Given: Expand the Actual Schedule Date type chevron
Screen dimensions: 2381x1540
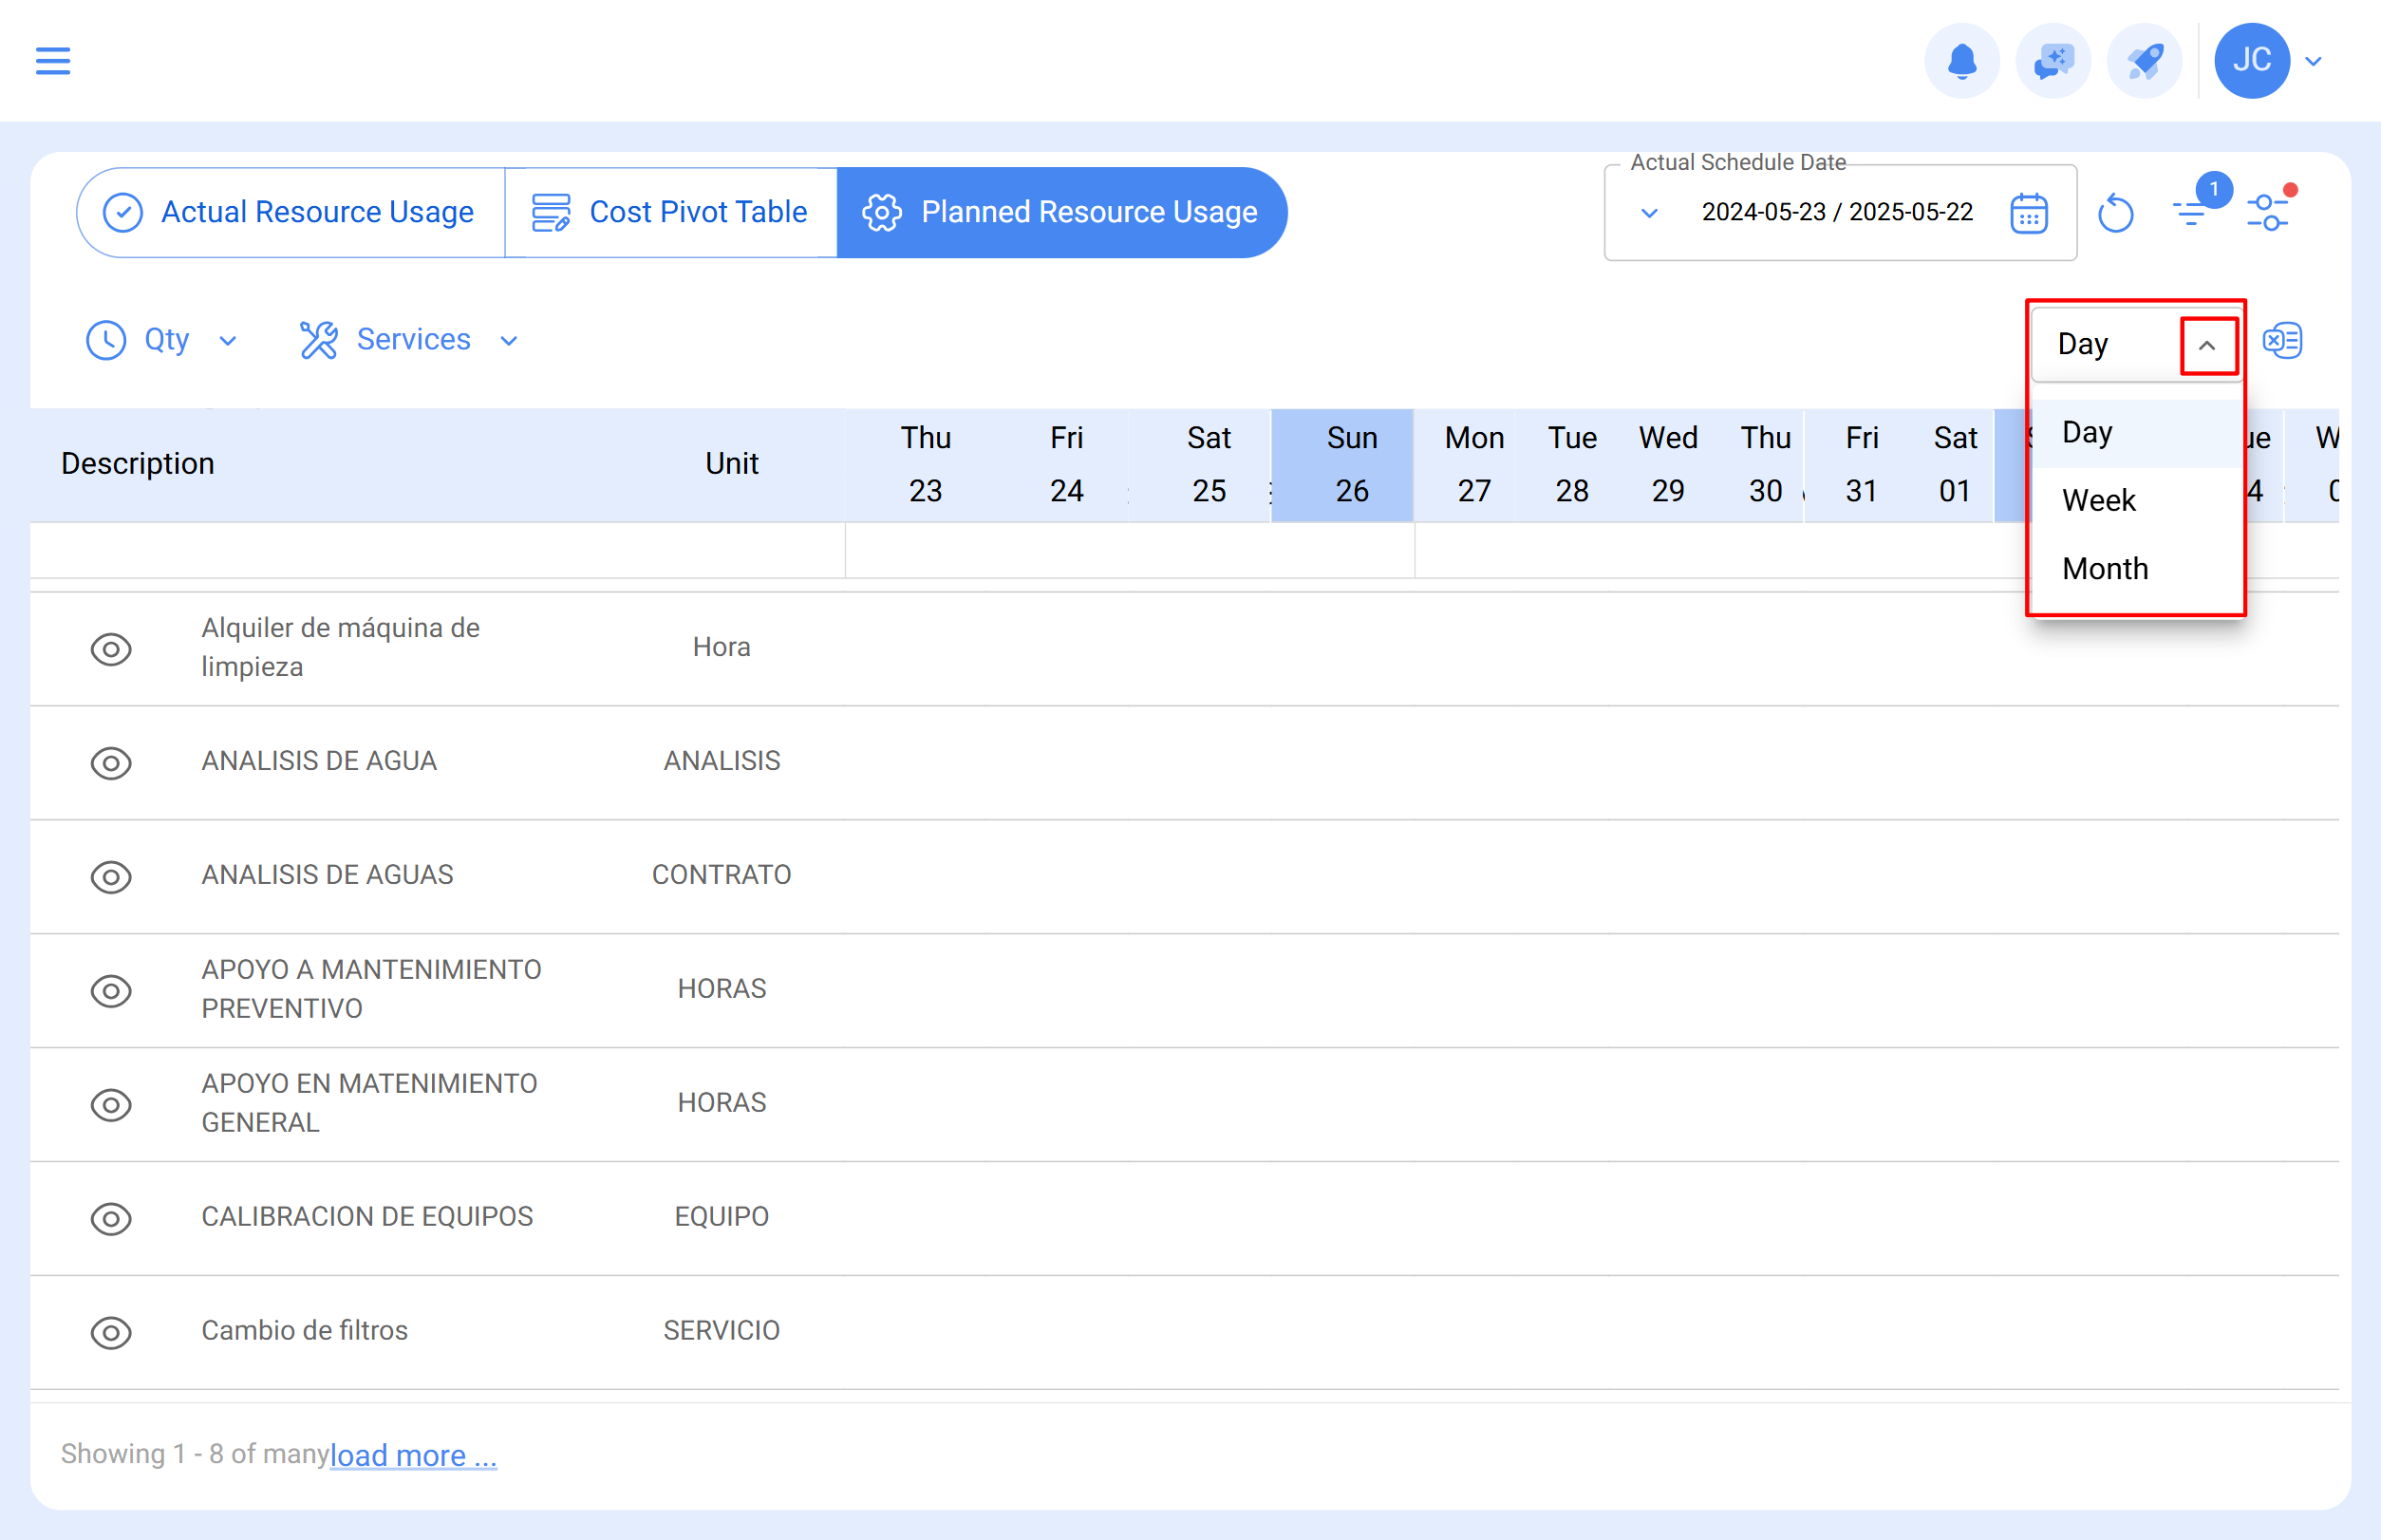Looking at the screenshot, I should [1649, 213].
